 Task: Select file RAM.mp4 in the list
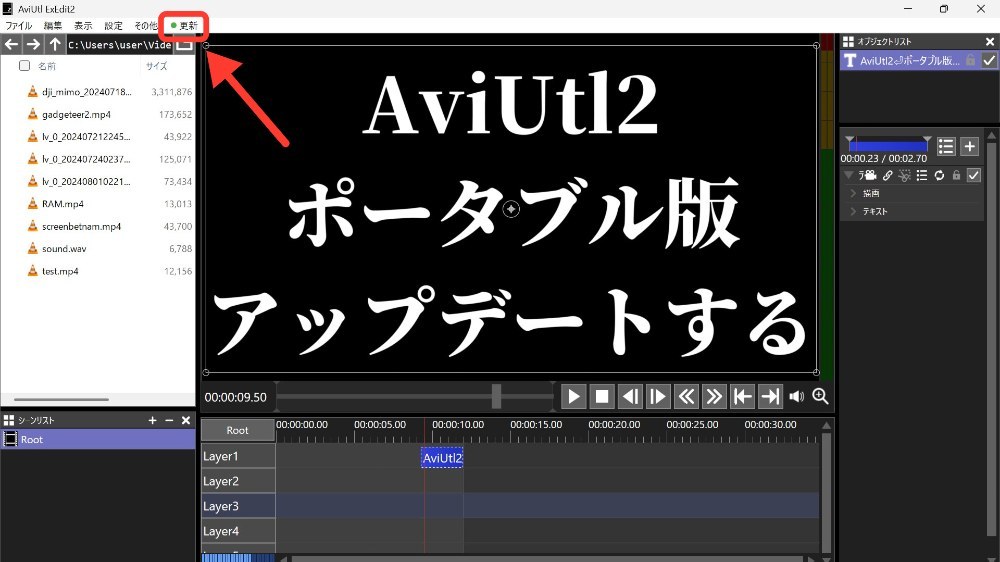(62, 203)
